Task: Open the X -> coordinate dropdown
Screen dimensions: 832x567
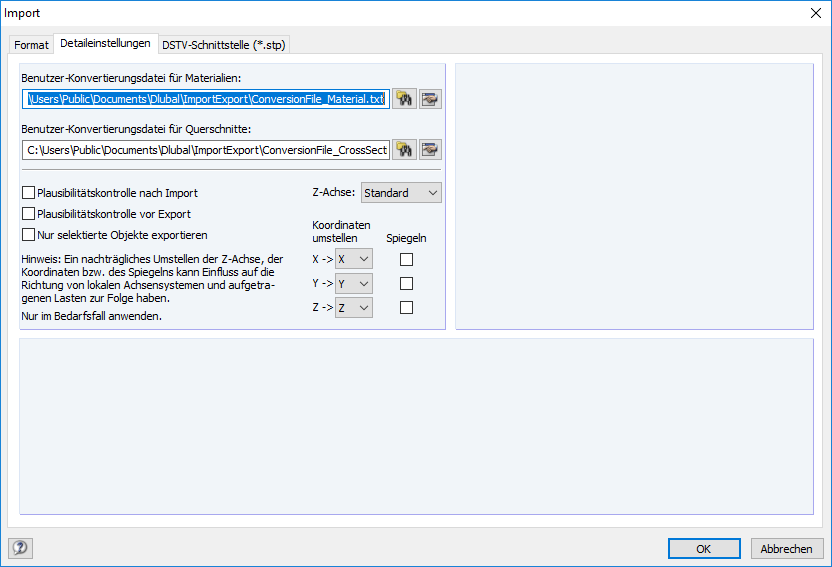Action: [x=354, y=259]
